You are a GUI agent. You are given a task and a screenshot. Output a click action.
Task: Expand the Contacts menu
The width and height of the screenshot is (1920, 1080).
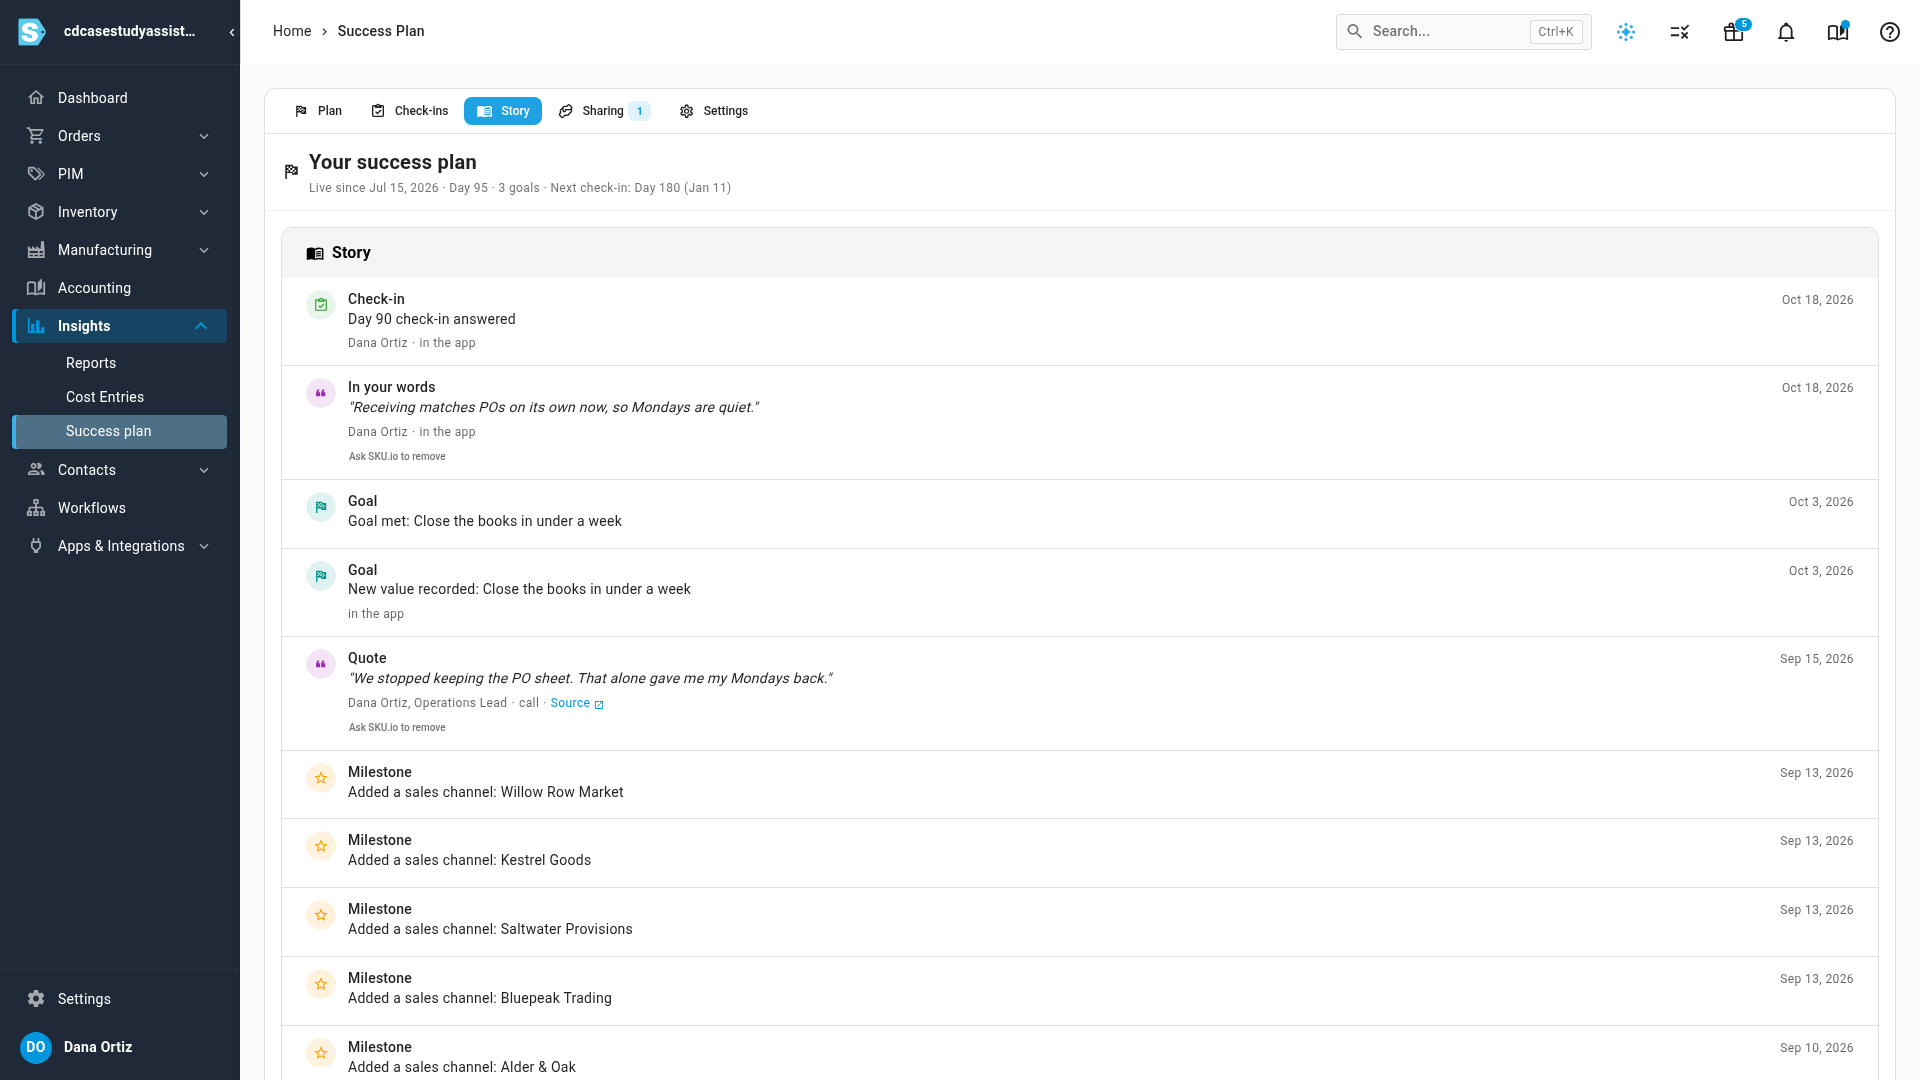point(120,470)
